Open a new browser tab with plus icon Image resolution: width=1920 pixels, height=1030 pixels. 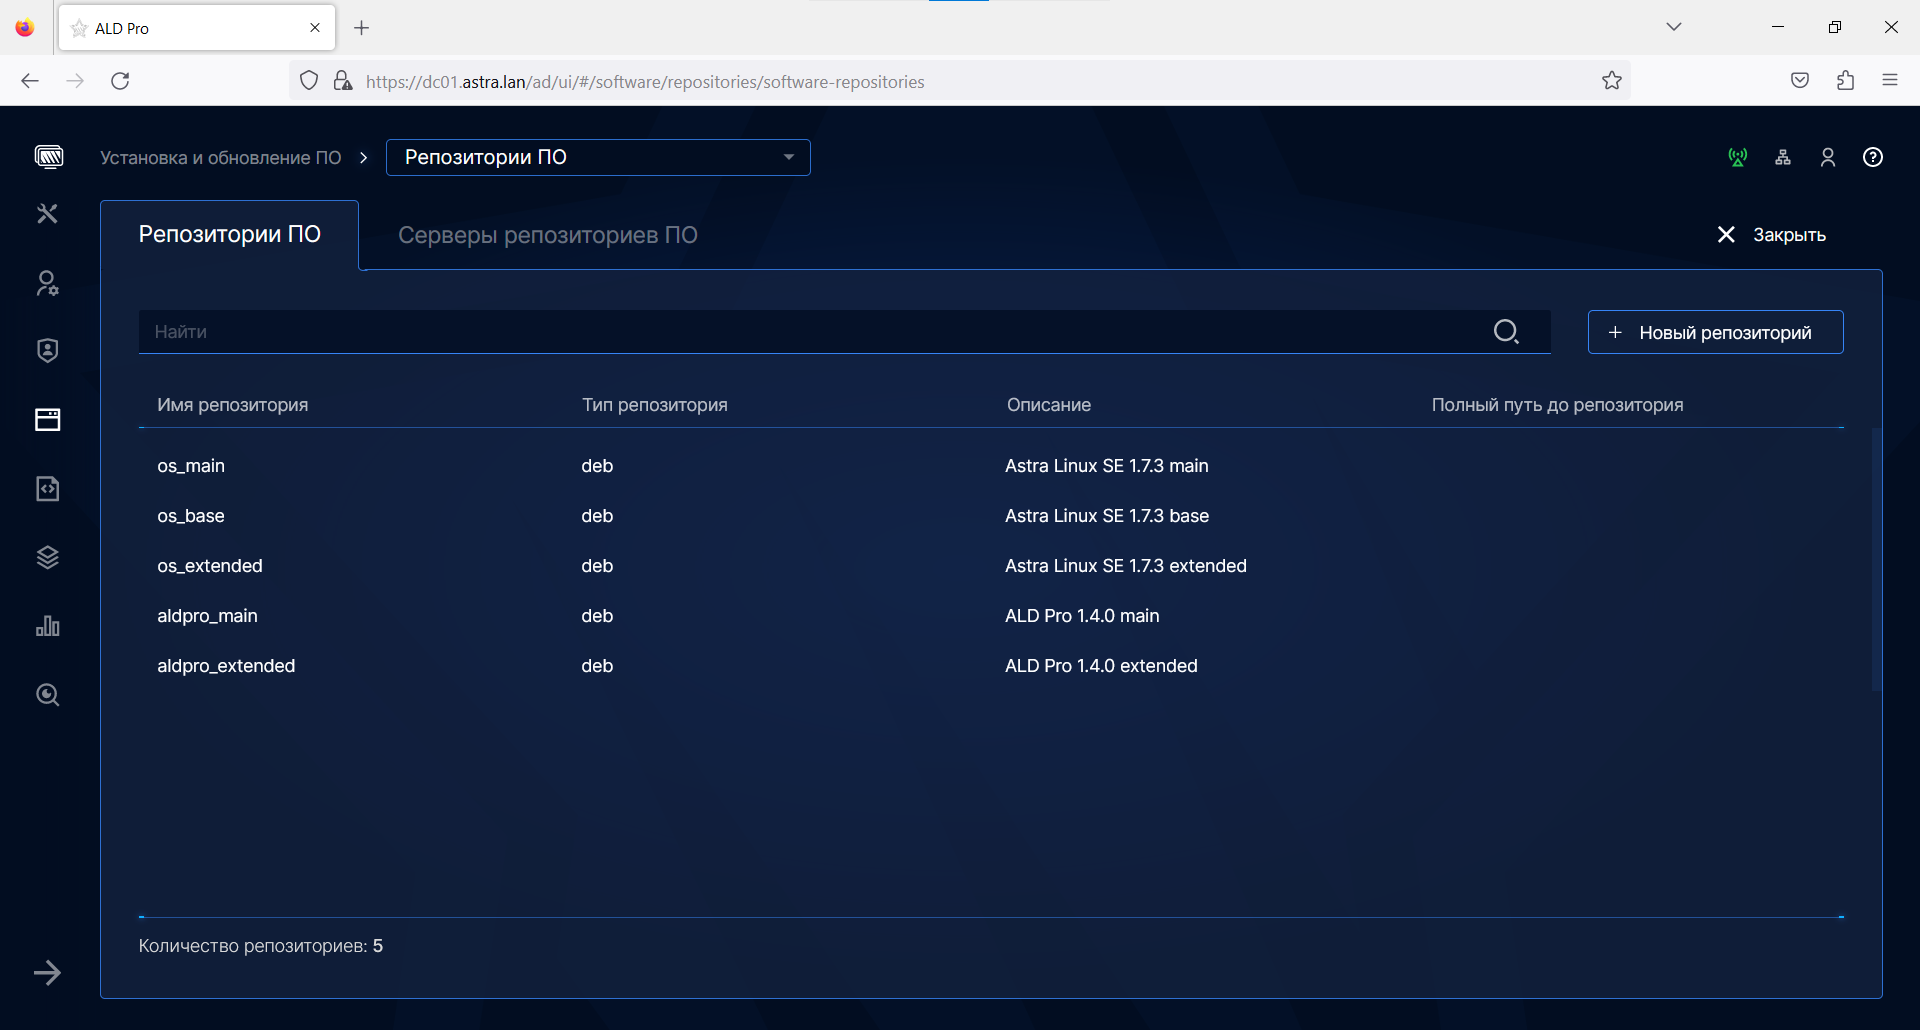click(x=362, y=28)
